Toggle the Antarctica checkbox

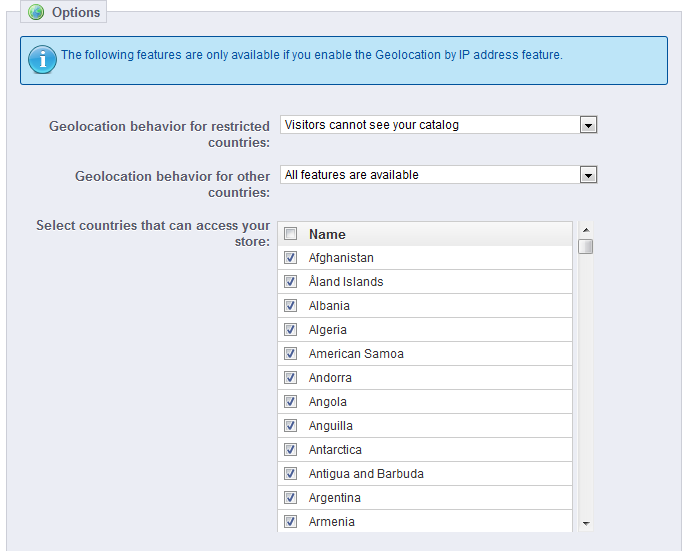point(290,450)
